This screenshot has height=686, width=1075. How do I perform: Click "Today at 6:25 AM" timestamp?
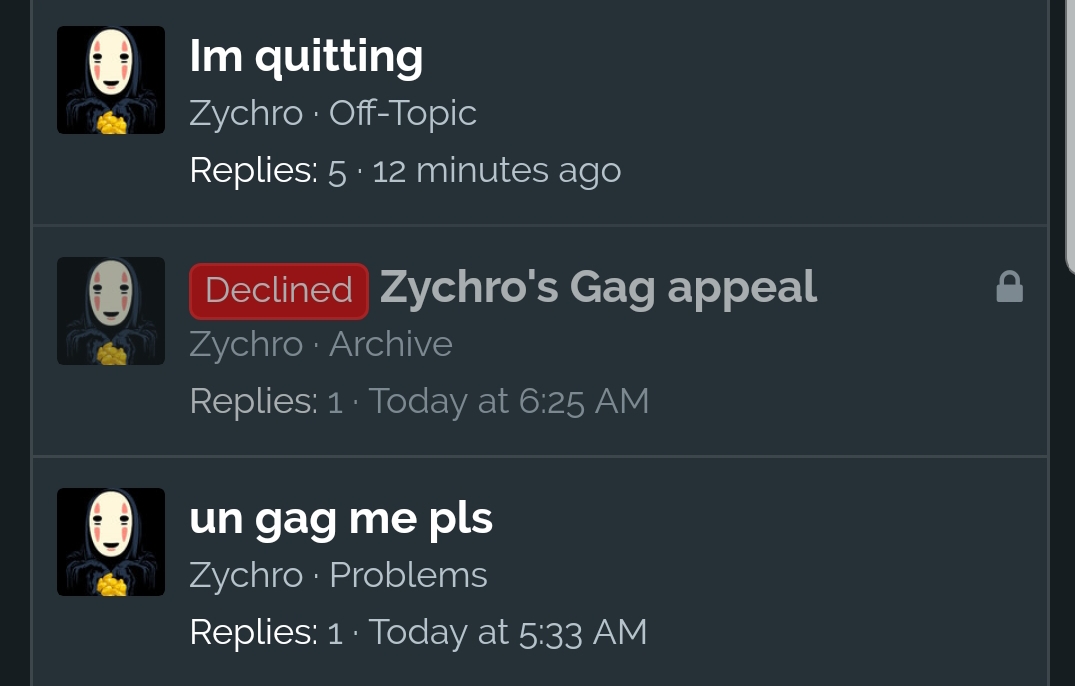coord(509,401)
